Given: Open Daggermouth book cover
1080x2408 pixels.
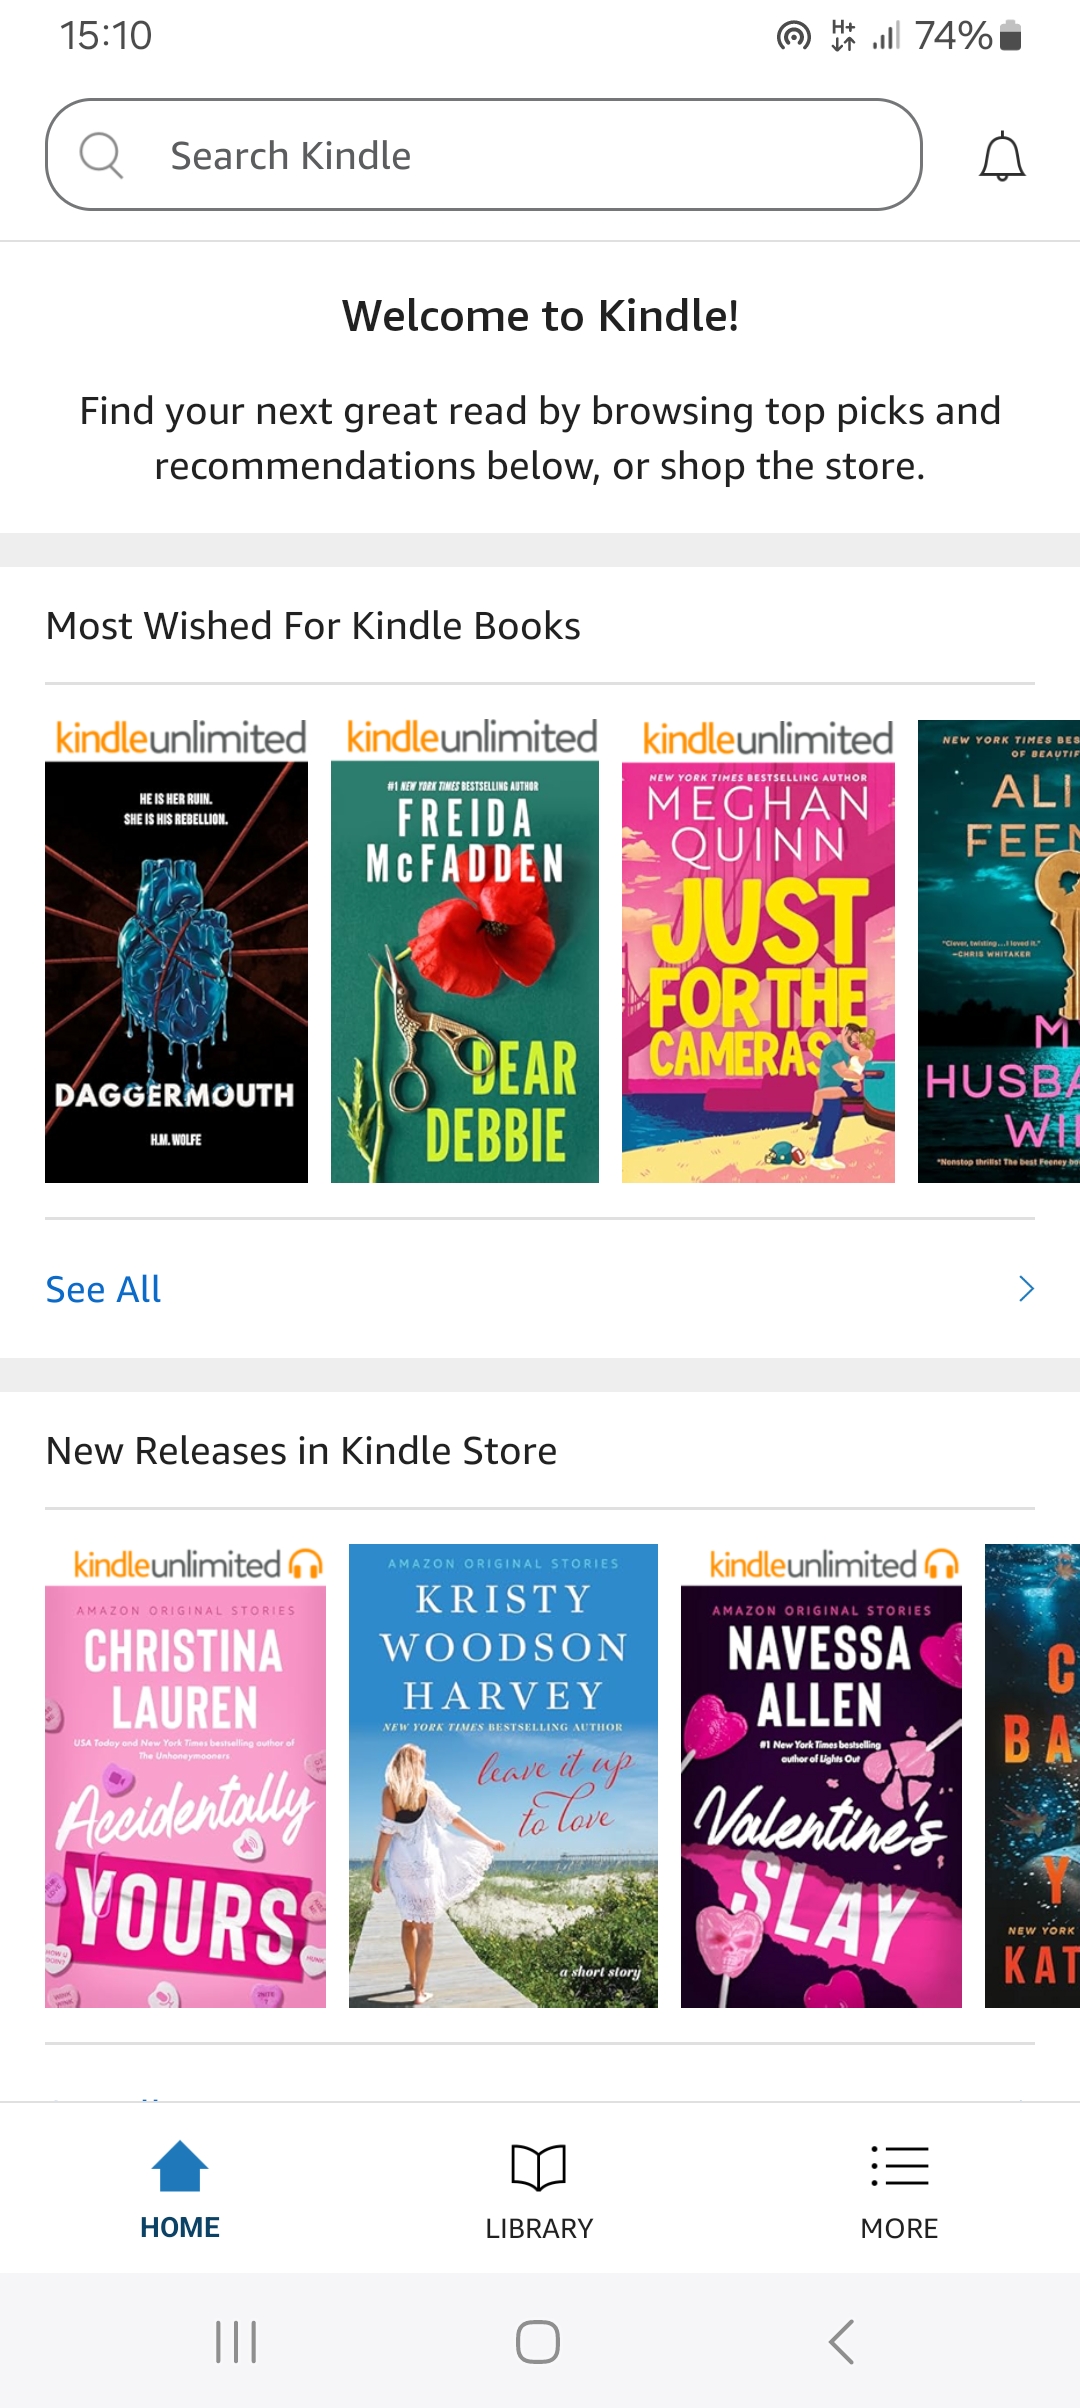Looking at the screenshot, I should point(176,950).
